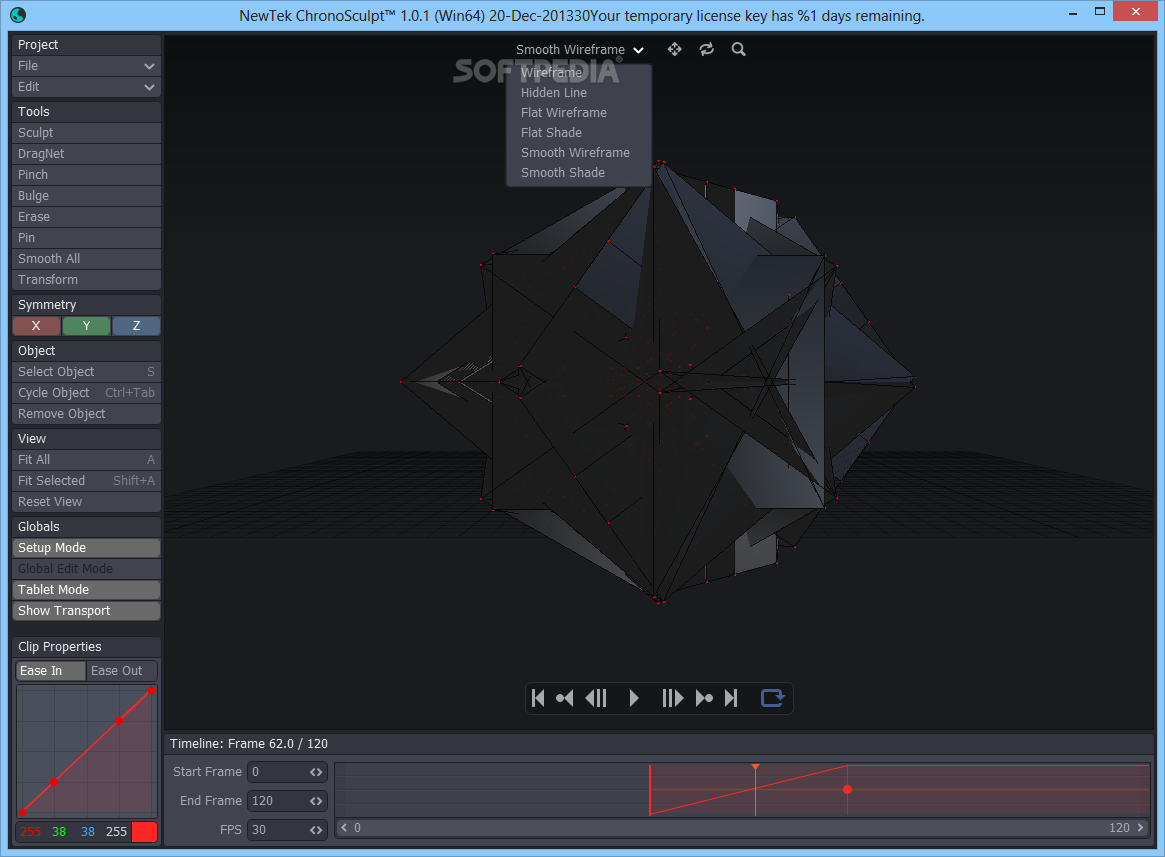Open the File dropdown menu
Viewport: 1165px width, 857px height.
[86, 66]
